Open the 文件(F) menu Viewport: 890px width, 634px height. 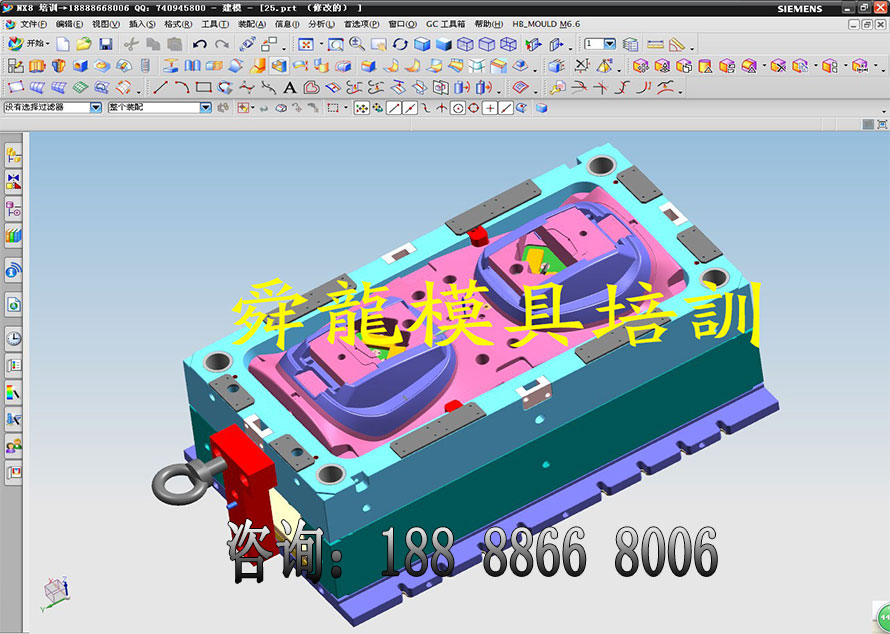33,23
